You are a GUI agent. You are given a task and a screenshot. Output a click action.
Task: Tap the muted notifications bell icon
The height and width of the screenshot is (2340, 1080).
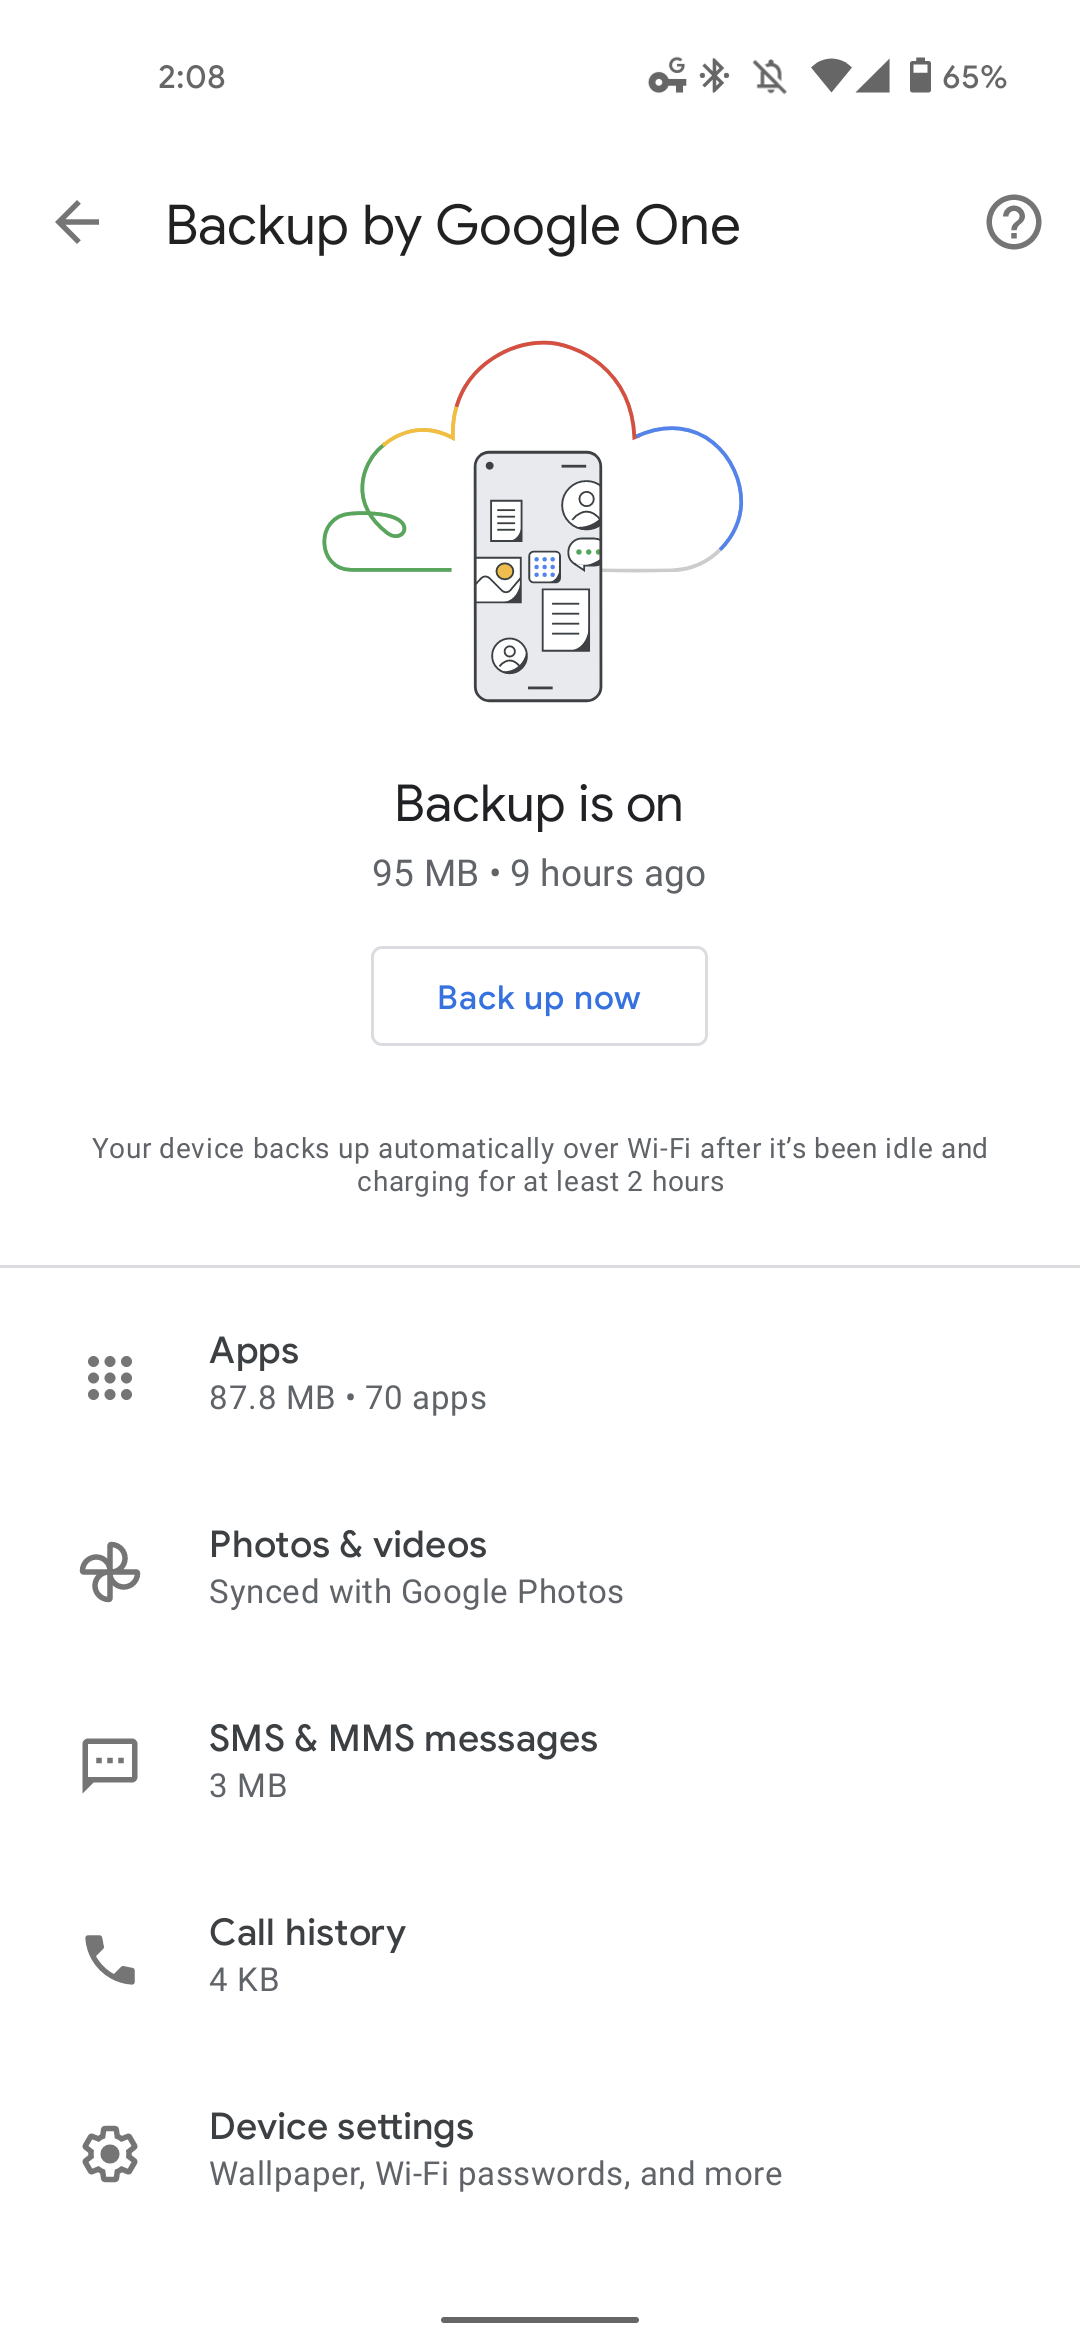770,76
